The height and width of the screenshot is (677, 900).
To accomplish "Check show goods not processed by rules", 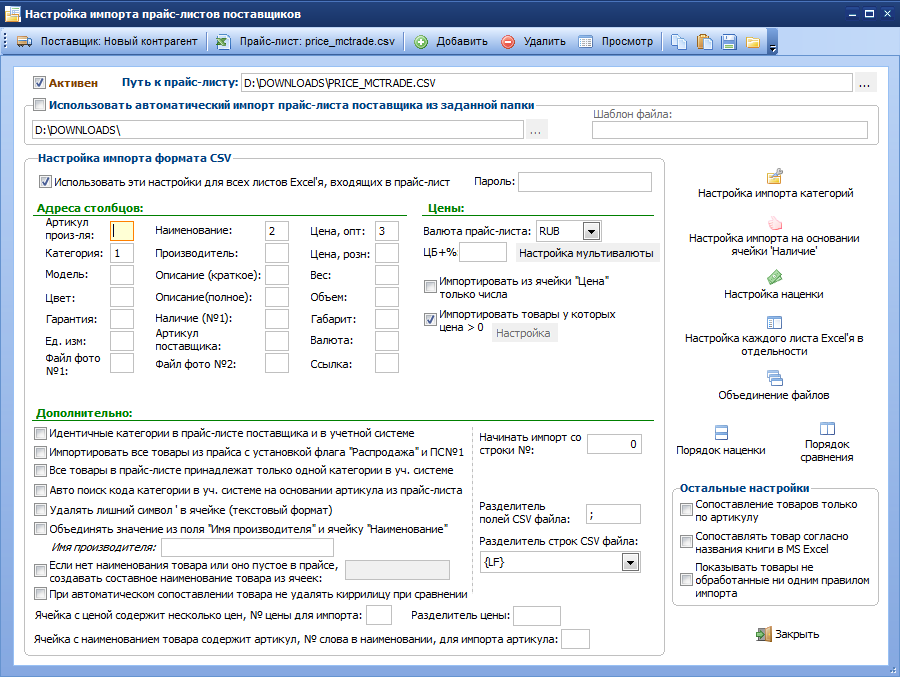I will tap(686, 580).
